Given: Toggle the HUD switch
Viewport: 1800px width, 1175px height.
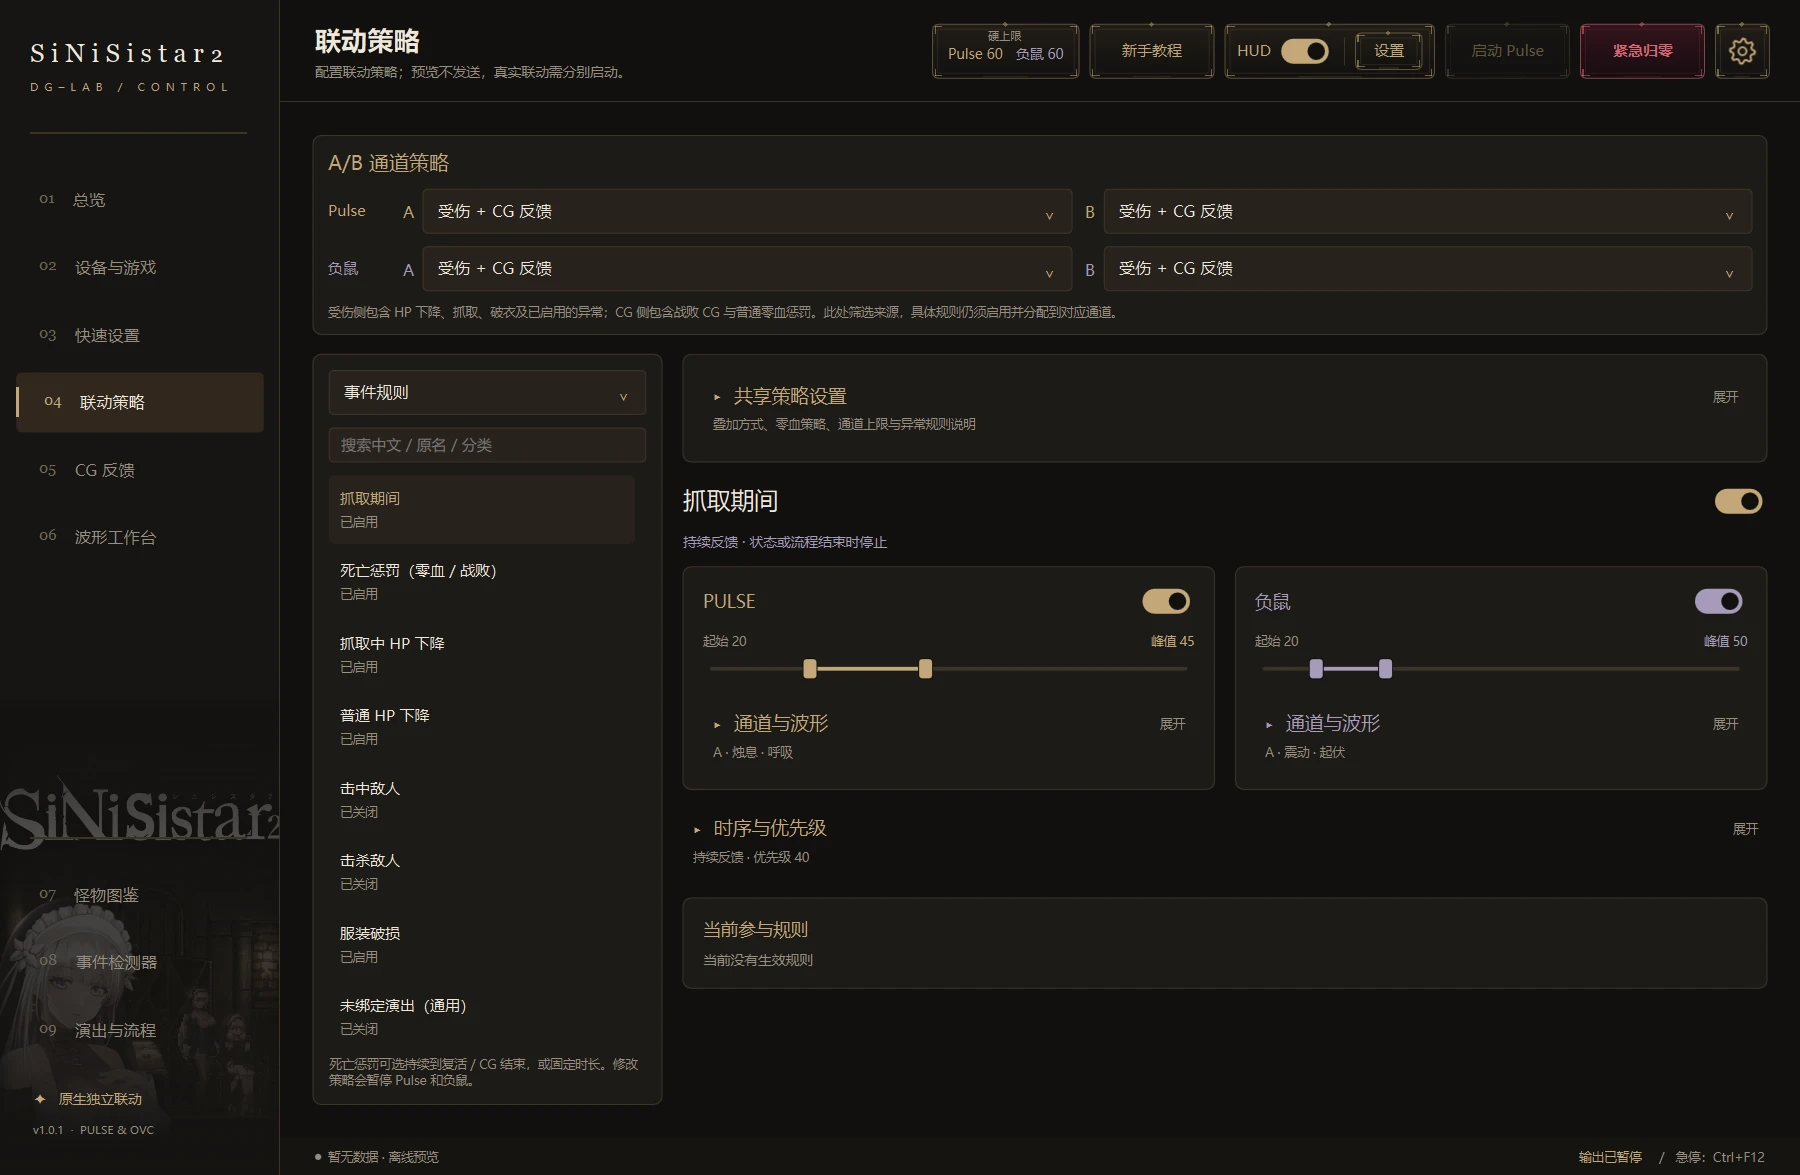Looking at the screenshot, I should 1305,51.
